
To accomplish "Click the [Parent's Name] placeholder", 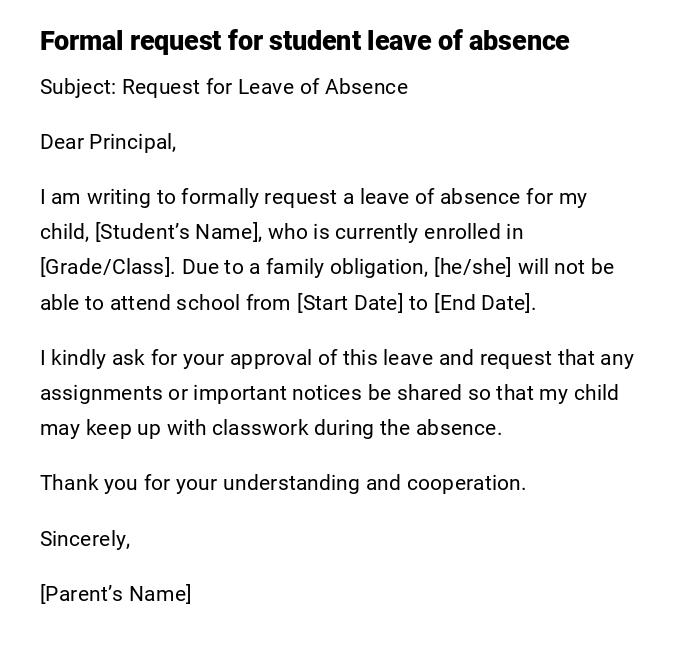I will 116,594.
